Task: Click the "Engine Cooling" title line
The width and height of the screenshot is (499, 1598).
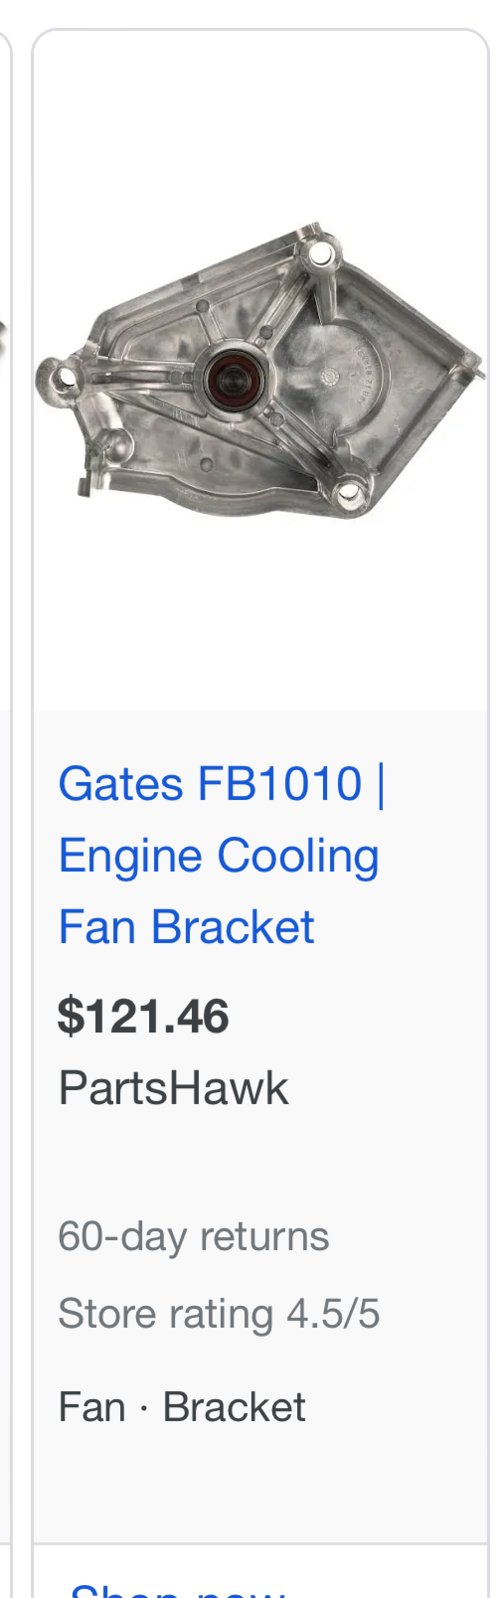Action: click(219, 856)
